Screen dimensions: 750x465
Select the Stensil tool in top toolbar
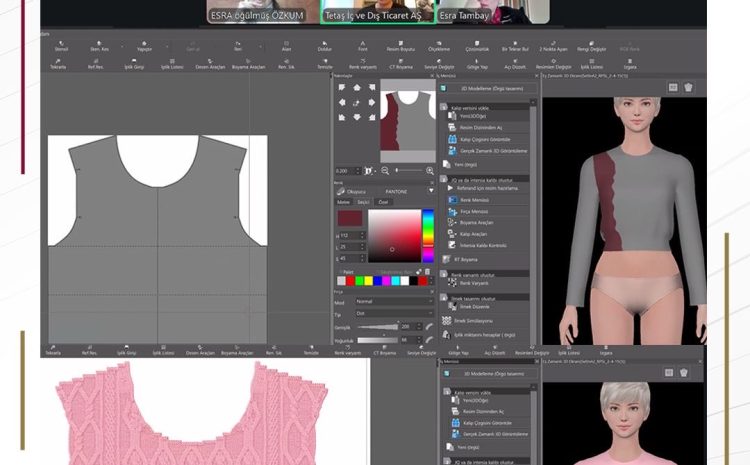coord(62,45)
